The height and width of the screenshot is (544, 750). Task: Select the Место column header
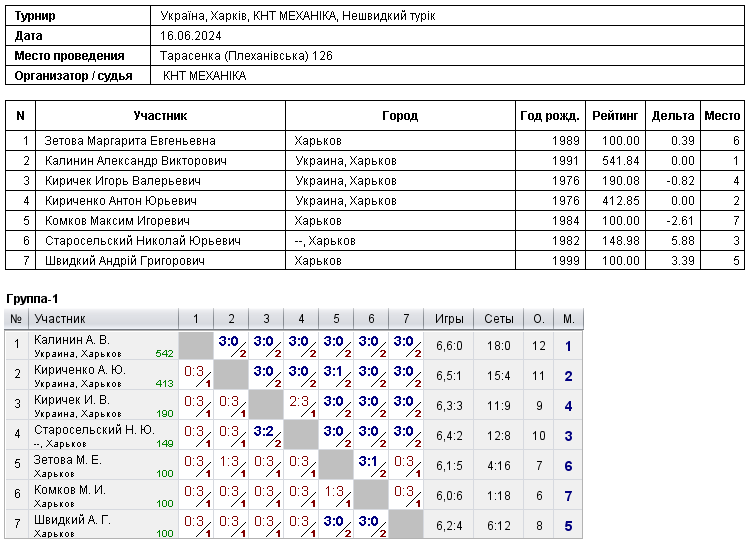tap(722, 116)
